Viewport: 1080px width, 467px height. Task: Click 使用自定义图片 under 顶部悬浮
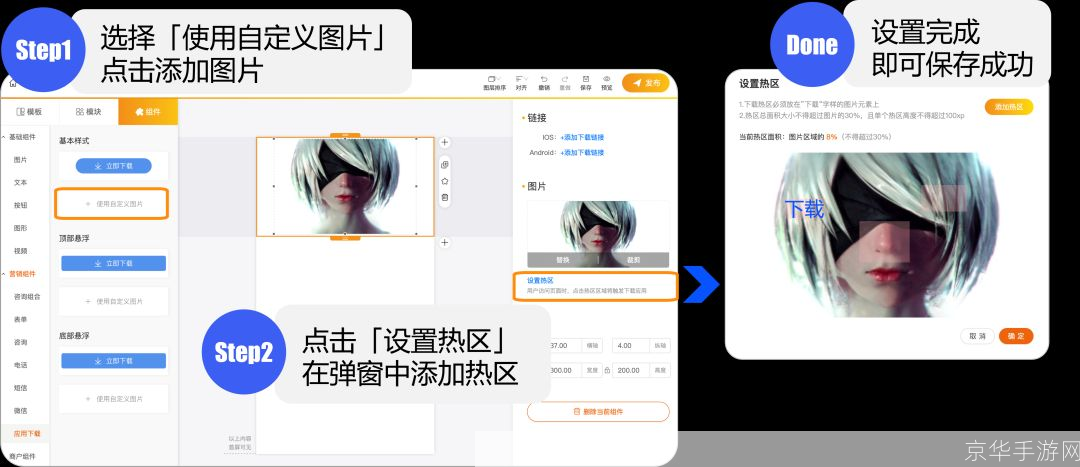(114, 301)
